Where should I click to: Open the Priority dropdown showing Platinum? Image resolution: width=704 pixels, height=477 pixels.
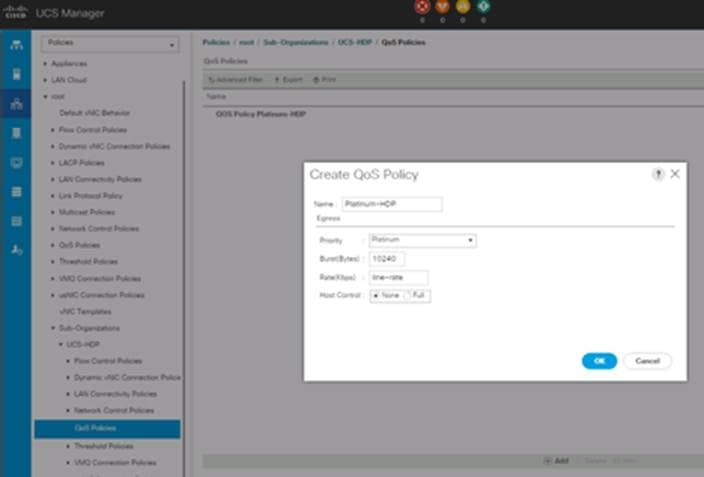coord(422,240)
